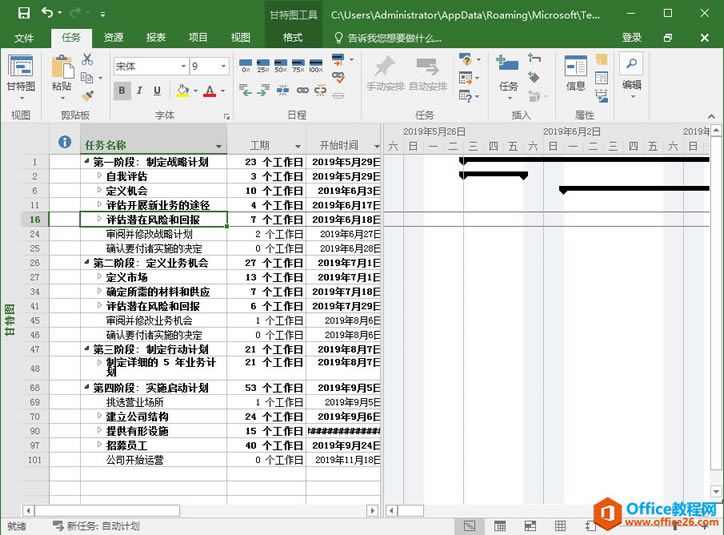Expand the 自我评估 task row

(x=99, y=176)
